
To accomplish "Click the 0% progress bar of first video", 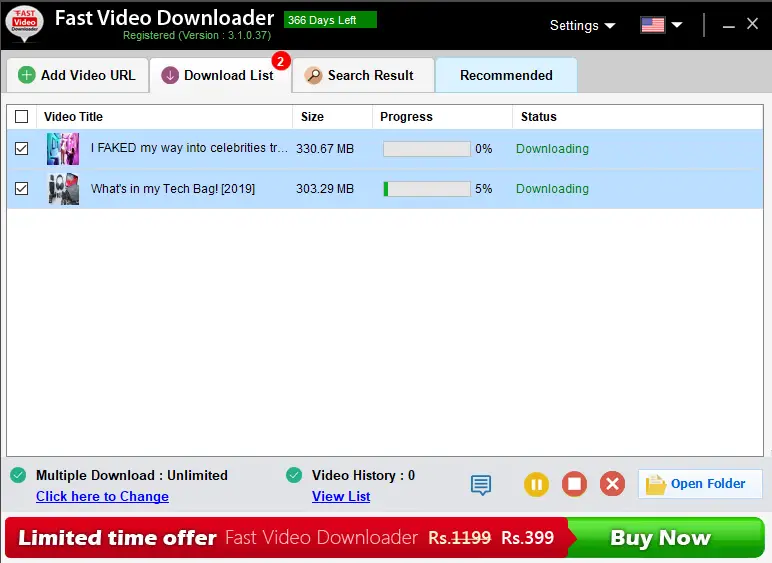I will coord(427,149).
